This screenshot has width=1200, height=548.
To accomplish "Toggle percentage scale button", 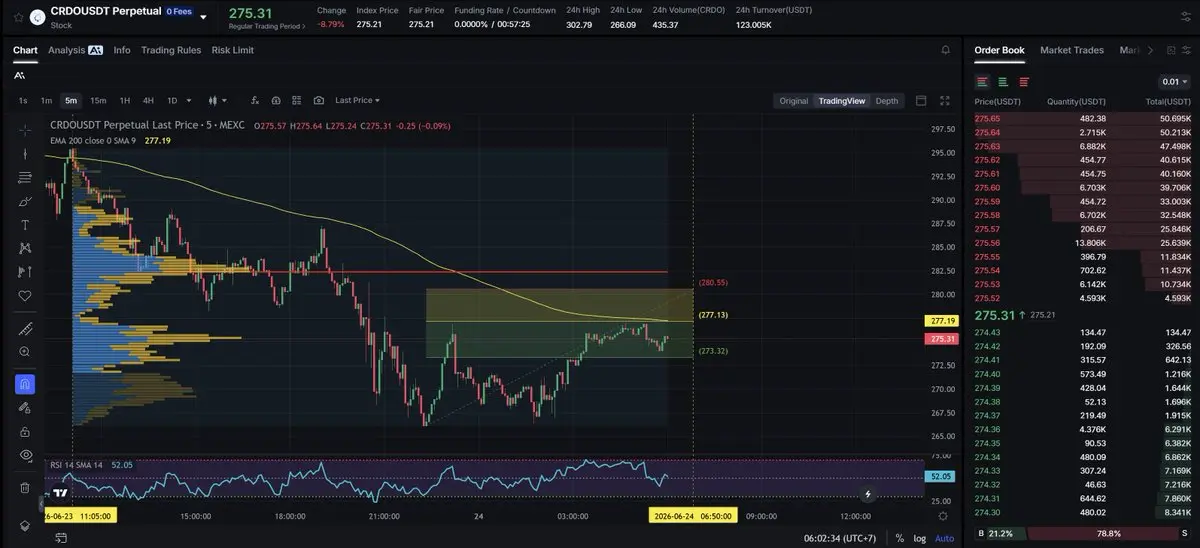I will [900, 538].
